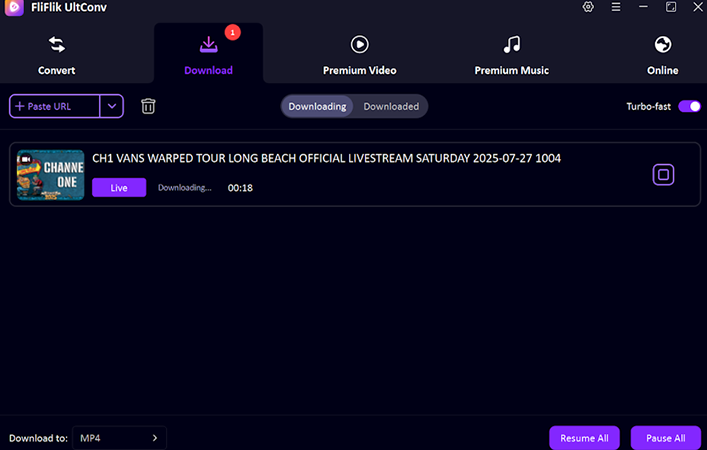Viewport: 707px width, 450px height.
Task: Click the trash delete icon
Action: pyautogui.click(x=148, y=106)
